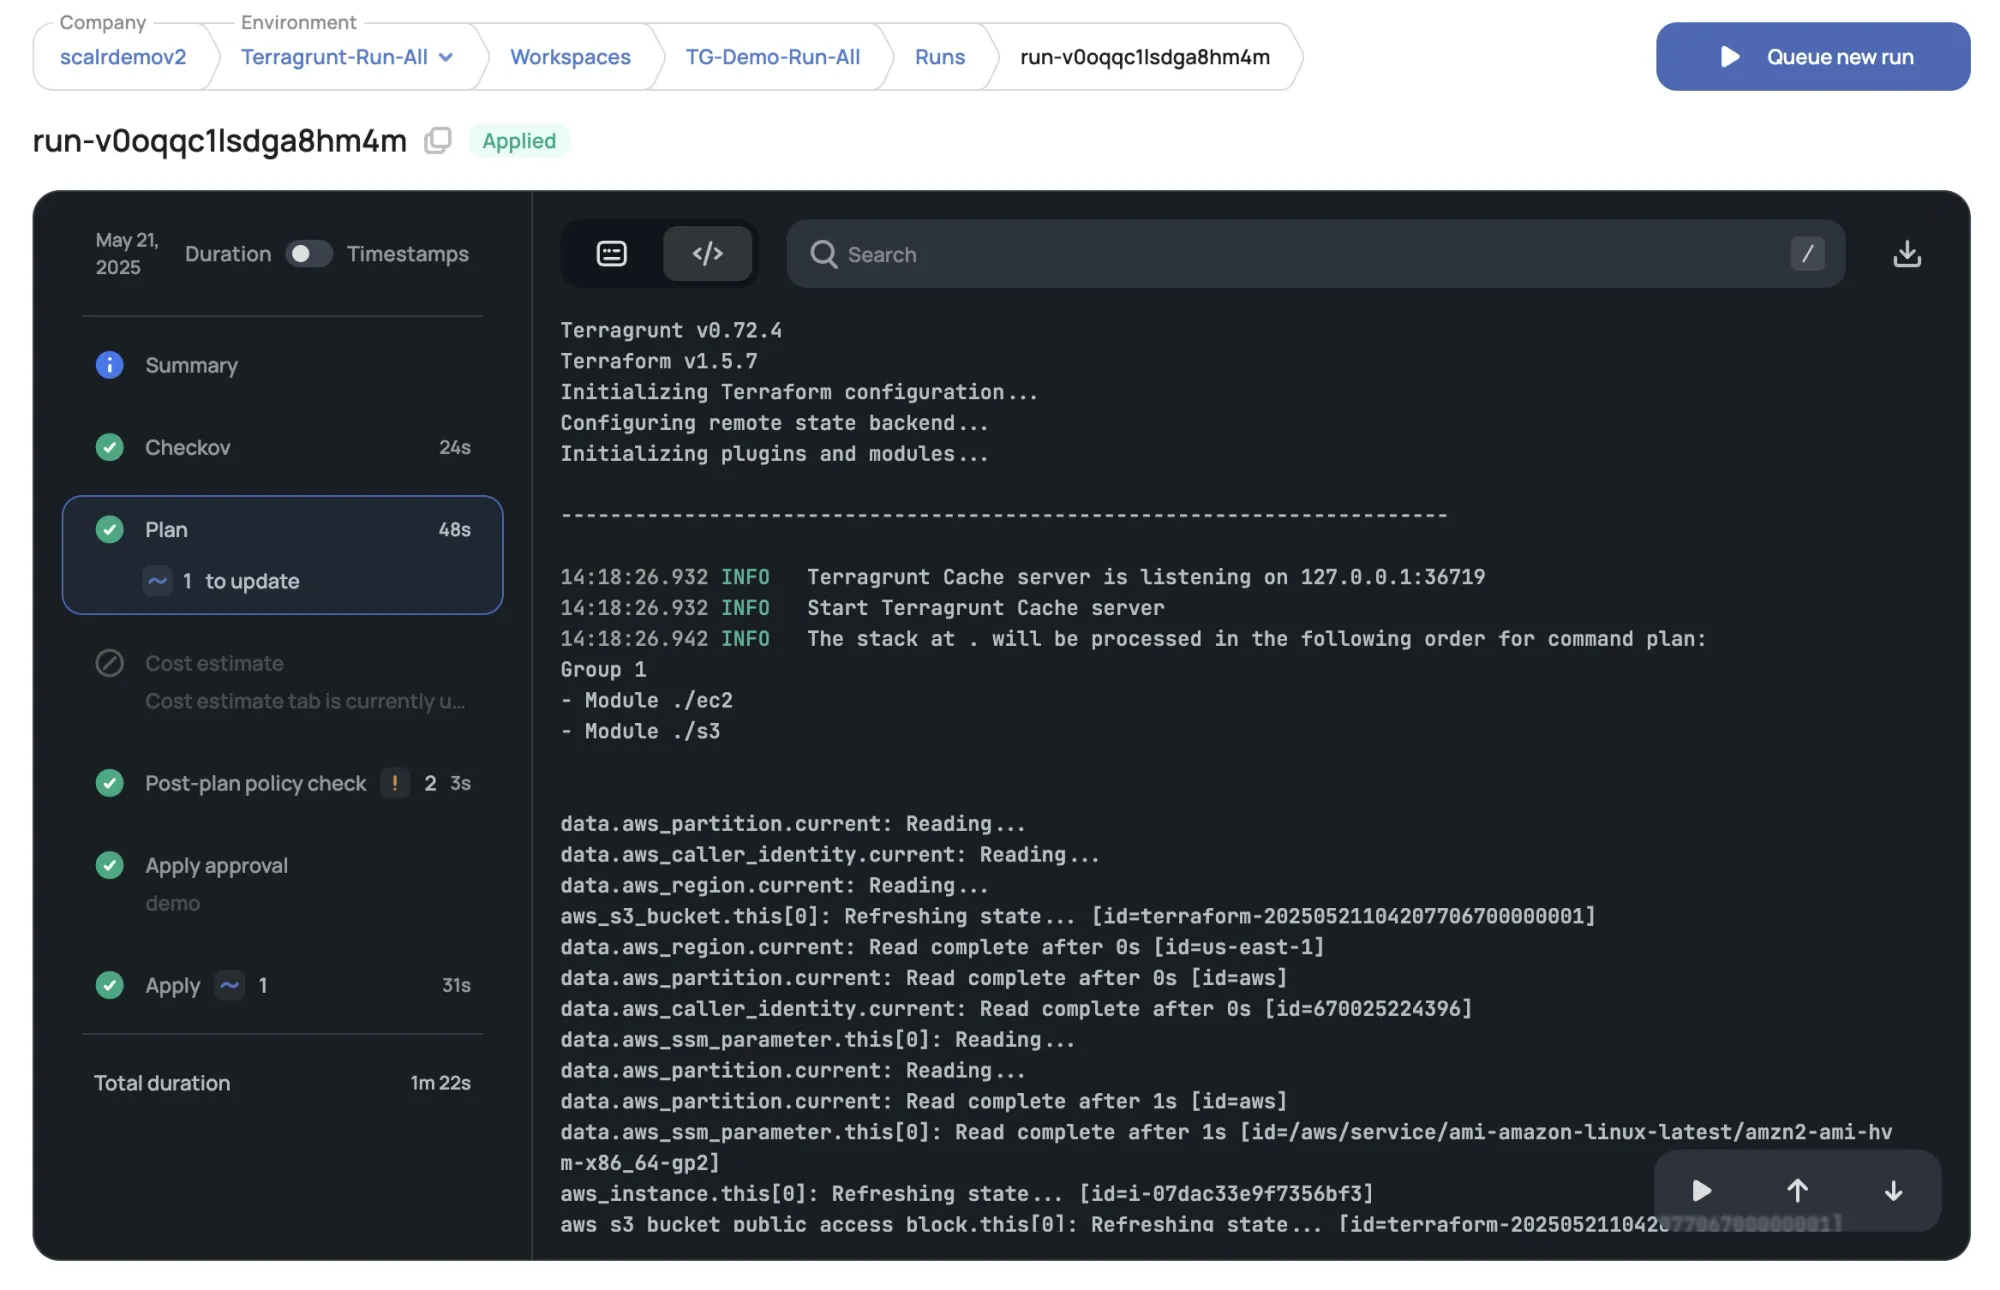
Task: Open TG-Demo-Run-All workspace breadcrumb
Action: [x=772, y=57]
